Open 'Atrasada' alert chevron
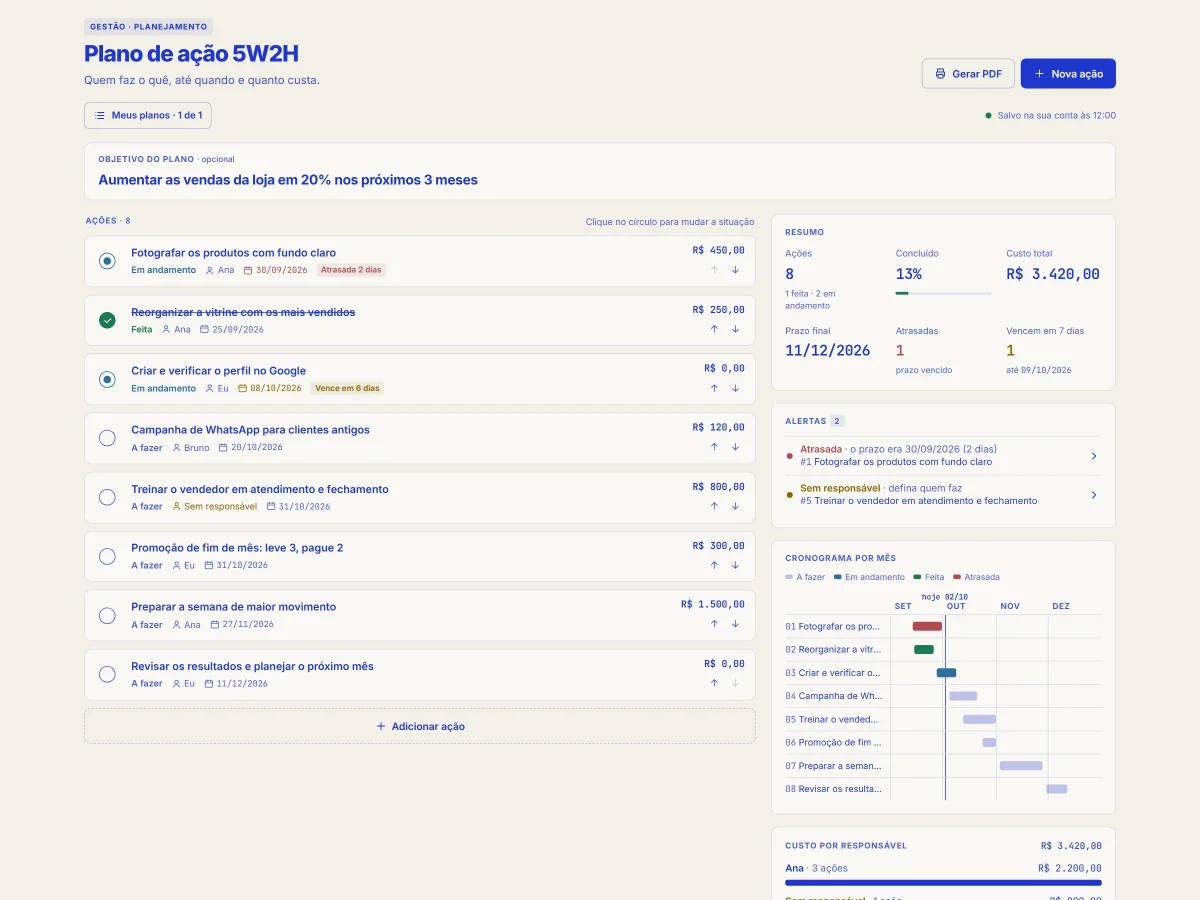 click(1094, 456)
